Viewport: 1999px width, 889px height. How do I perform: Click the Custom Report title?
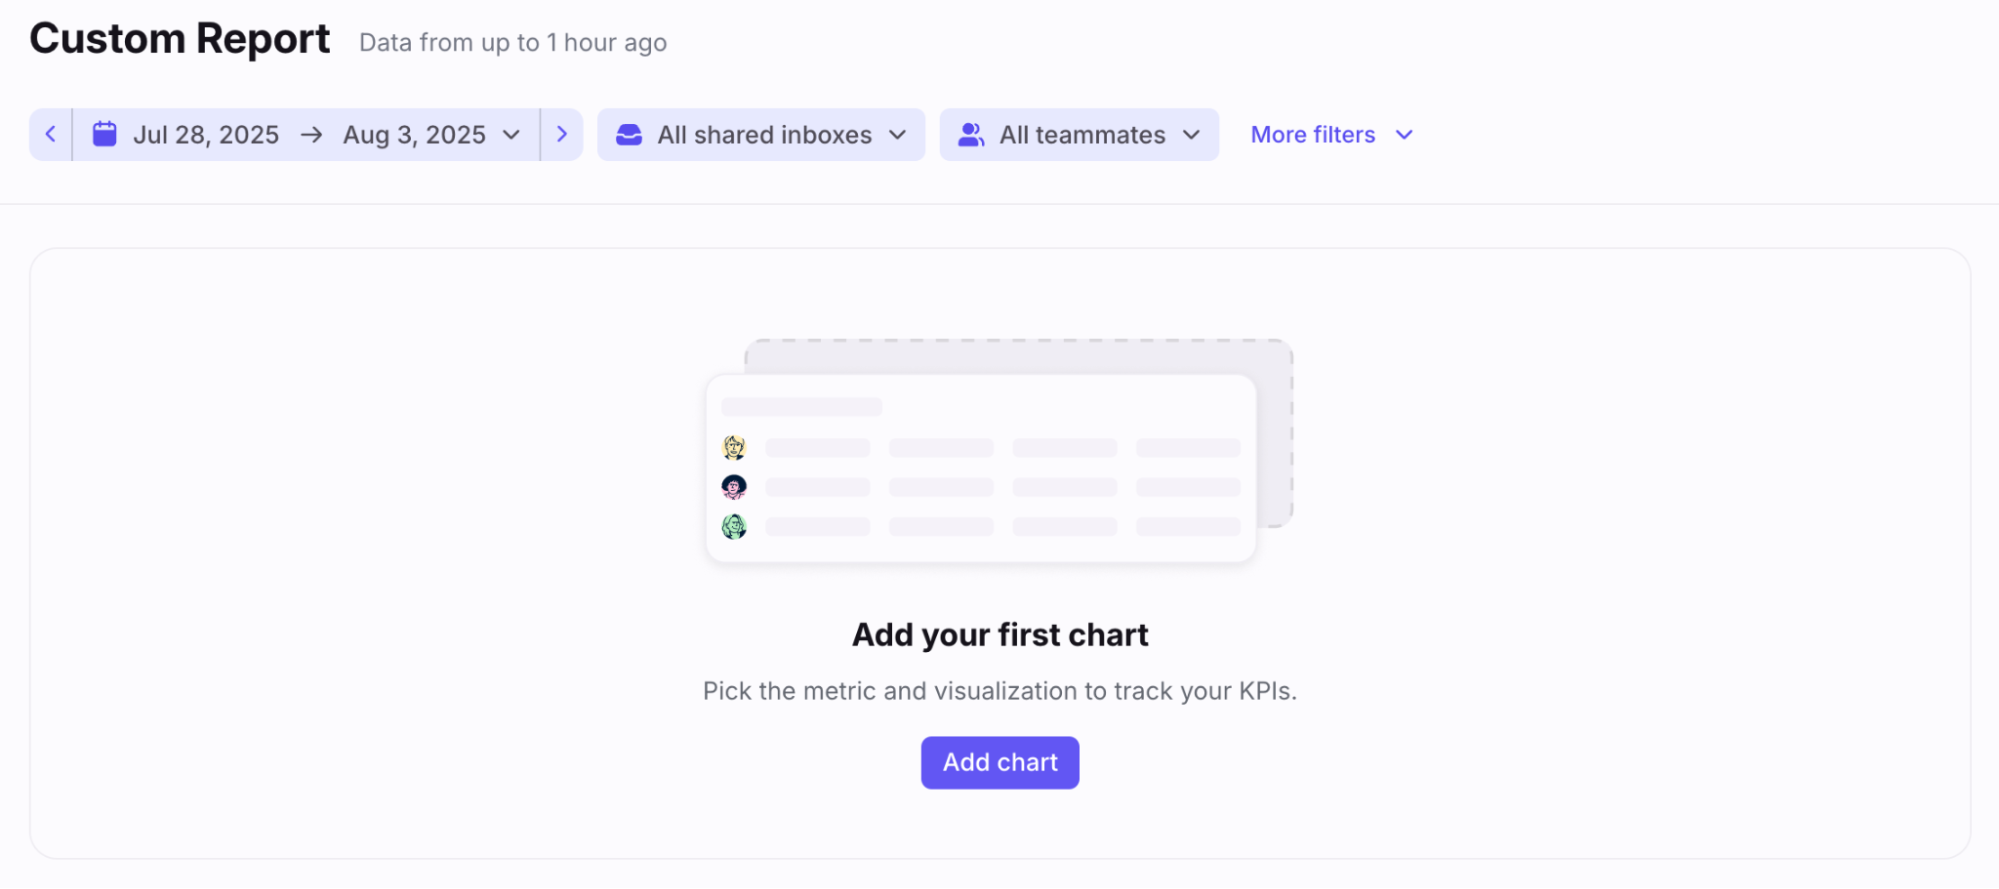[x=180, y=39]
